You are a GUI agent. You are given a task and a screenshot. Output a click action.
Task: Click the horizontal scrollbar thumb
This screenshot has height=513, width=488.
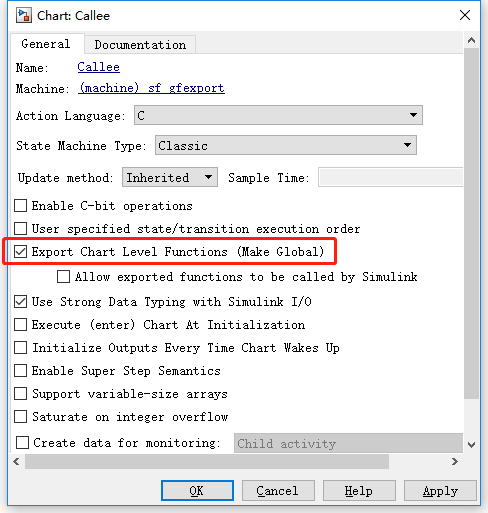click(207, 462)
